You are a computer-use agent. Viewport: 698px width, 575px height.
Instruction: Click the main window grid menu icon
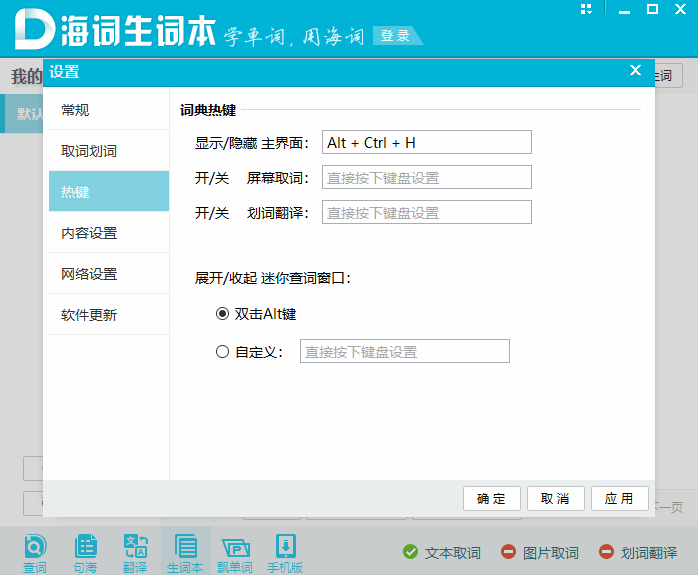click(586, 9)
